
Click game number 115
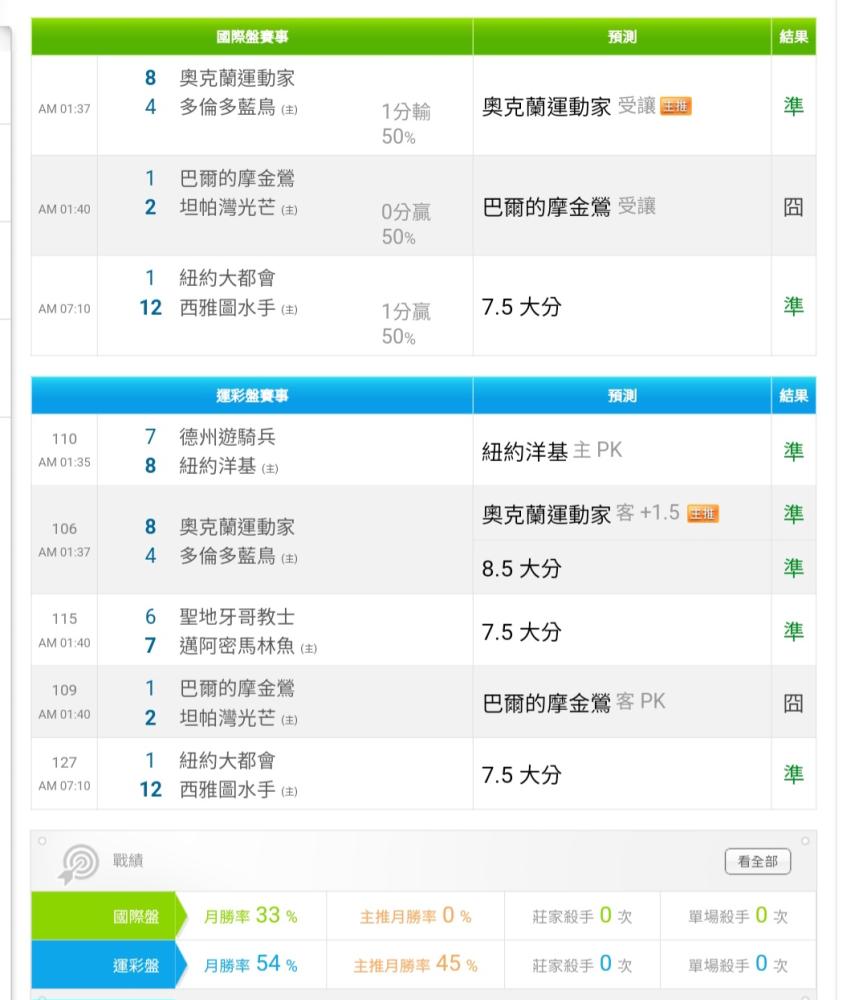(x=64, y=619)
